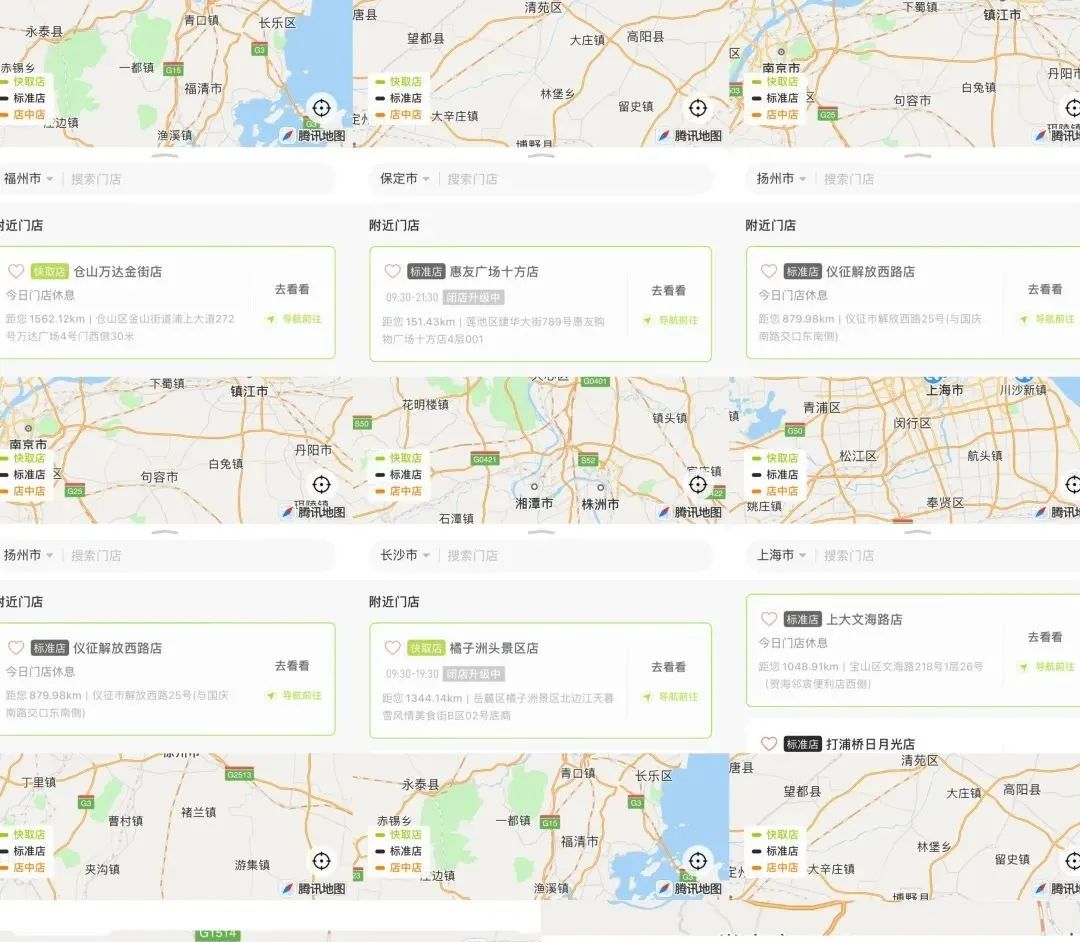Open the 福州市 city dropdown

click(28, 179)
